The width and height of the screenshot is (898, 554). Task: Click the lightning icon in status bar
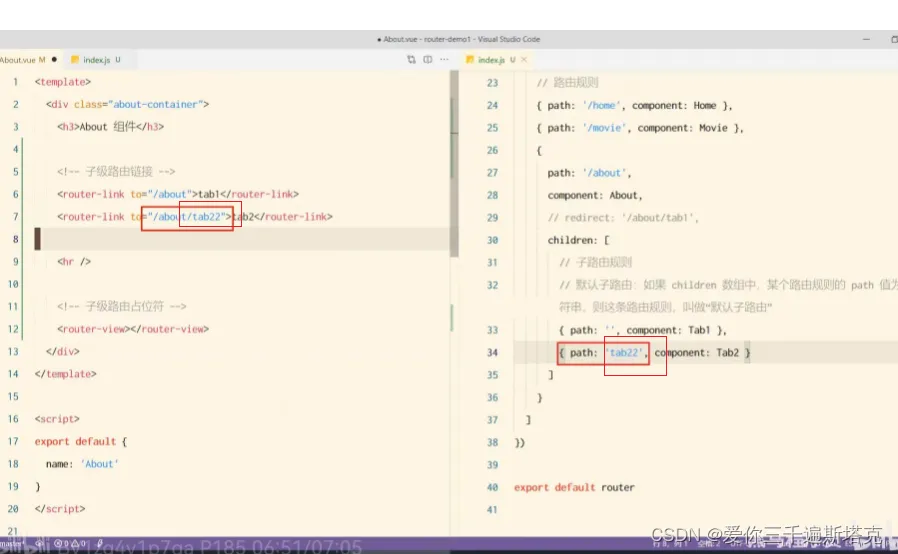[99, 544]
